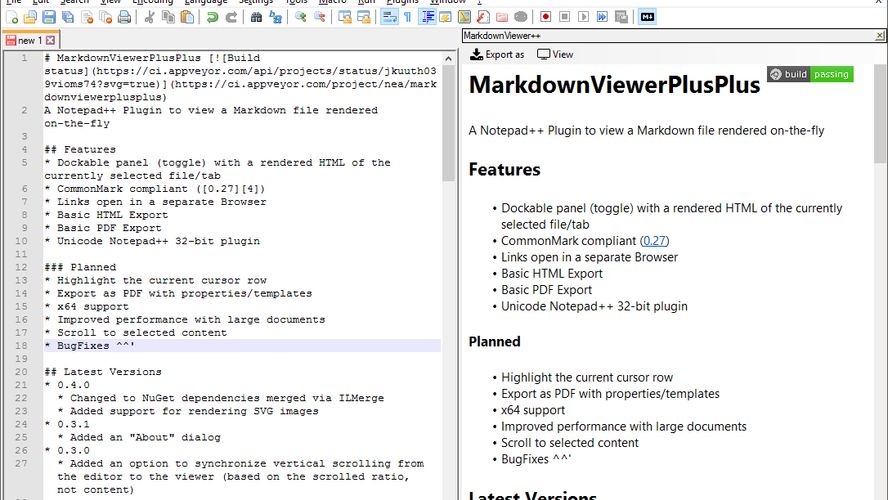Create a new document with the New icon
Viewport: 888px width, 500px height.
pyautogui.click(x=11, y=17)
